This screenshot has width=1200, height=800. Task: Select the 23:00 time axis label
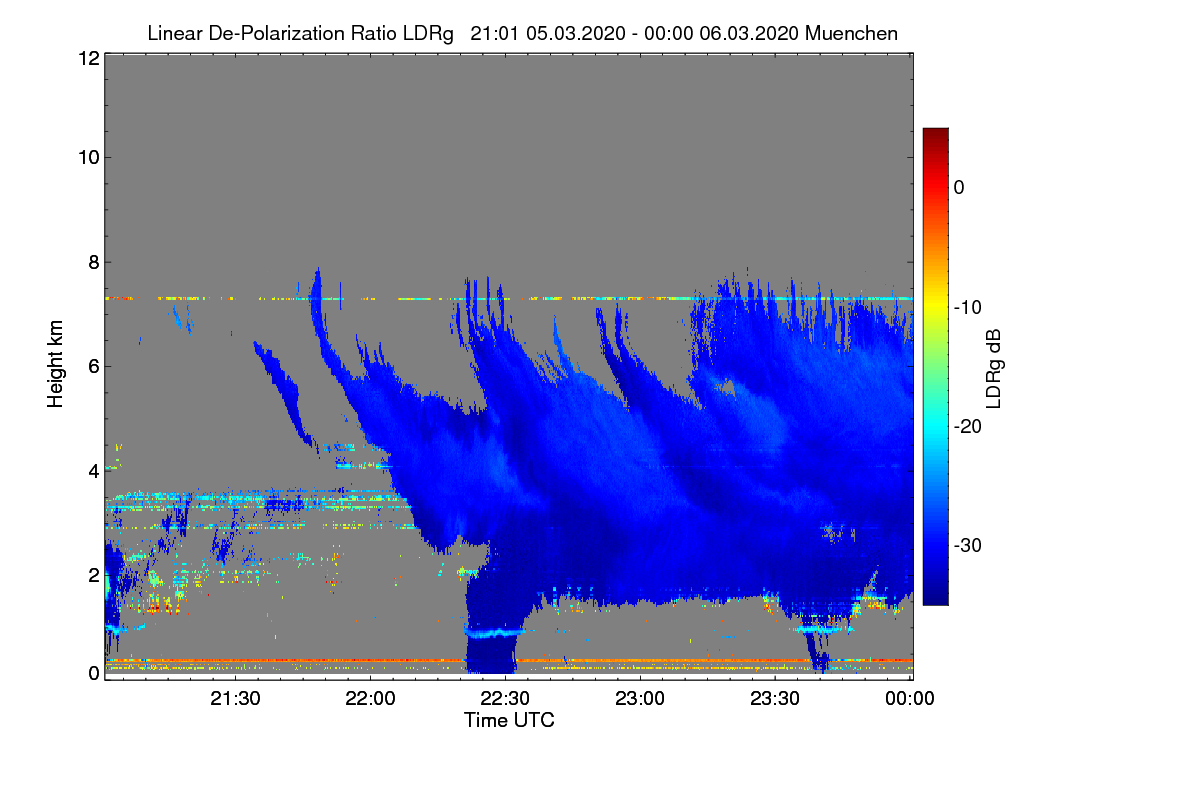[x=640, y=699]
